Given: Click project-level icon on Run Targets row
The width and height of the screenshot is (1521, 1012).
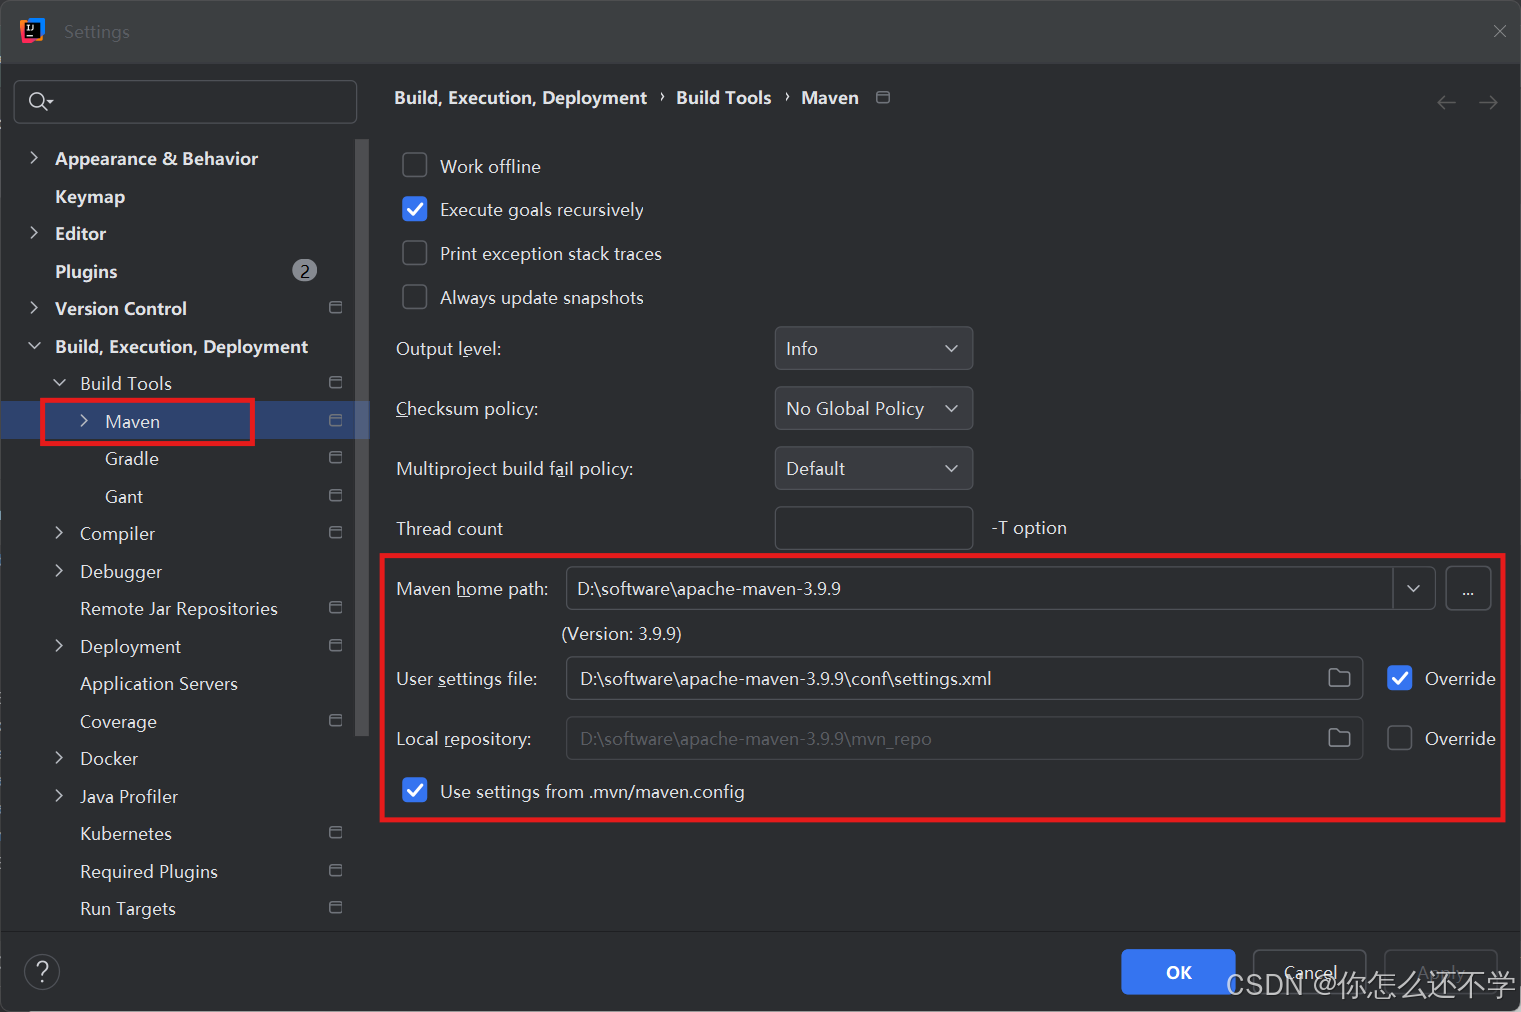Looking at the screenshot, I should [336, 907].
